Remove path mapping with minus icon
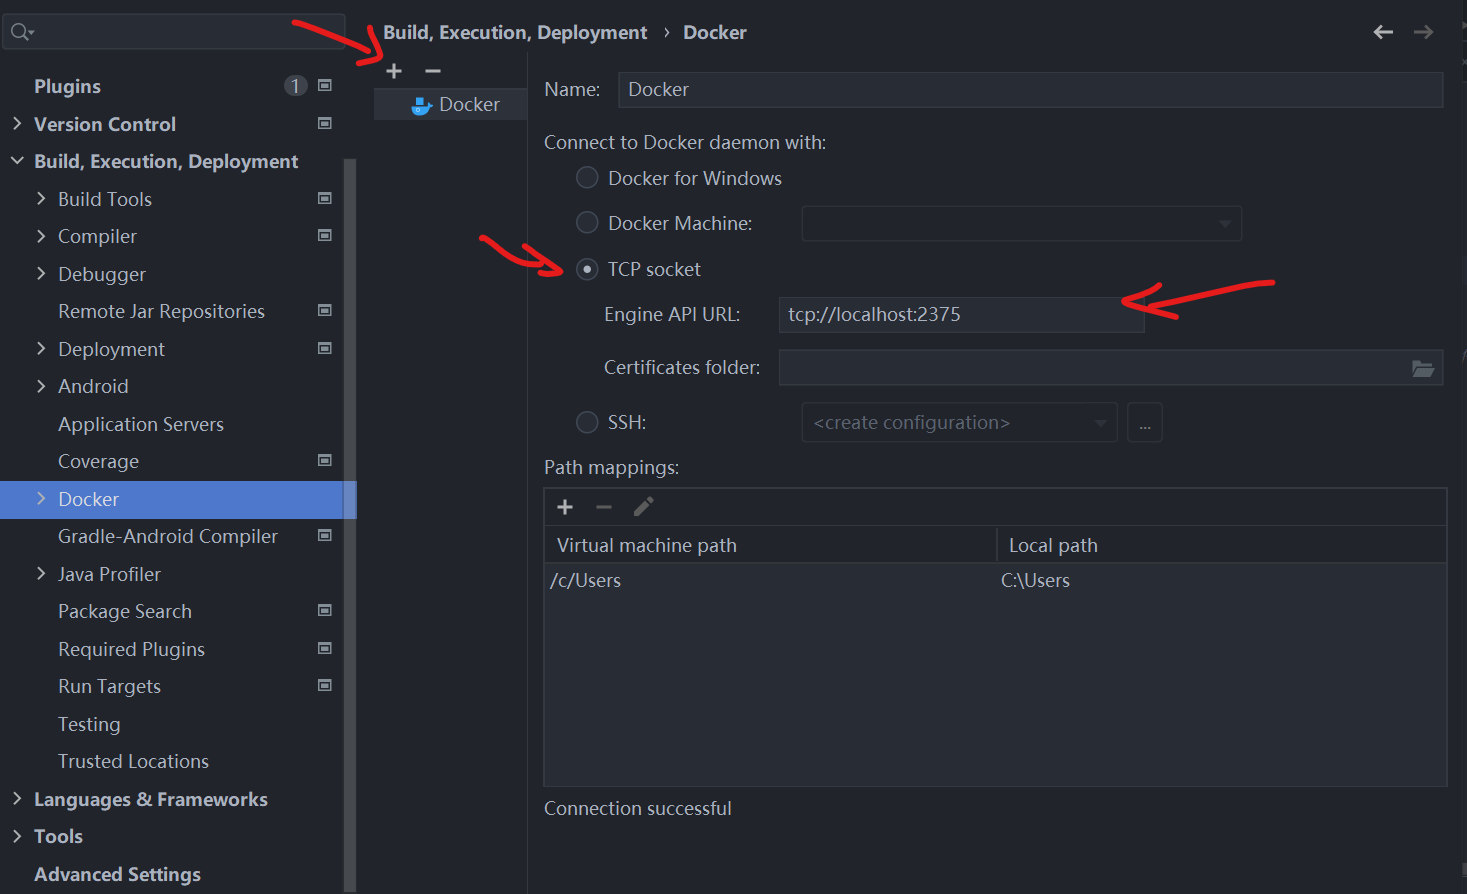The image size is (1467, 894). click(x=604, y=507)
